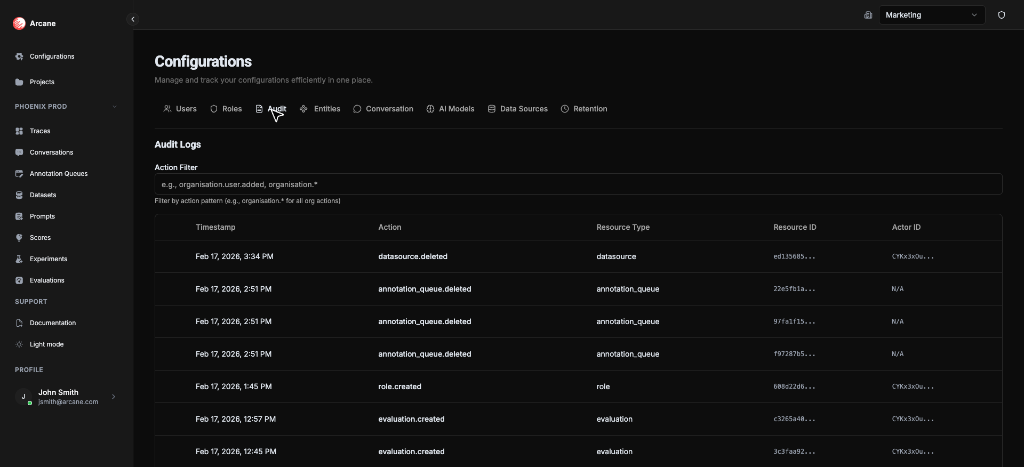Click resource ID 97fa1f15...

pyautogui.click(x=794, y=321)
